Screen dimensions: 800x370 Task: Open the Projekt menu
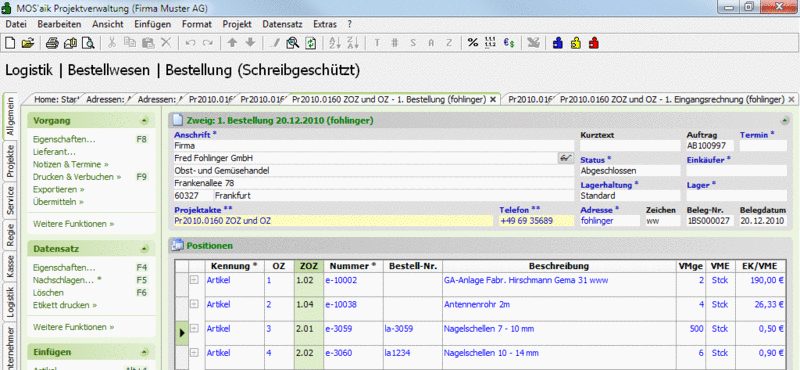click(237, 24)
